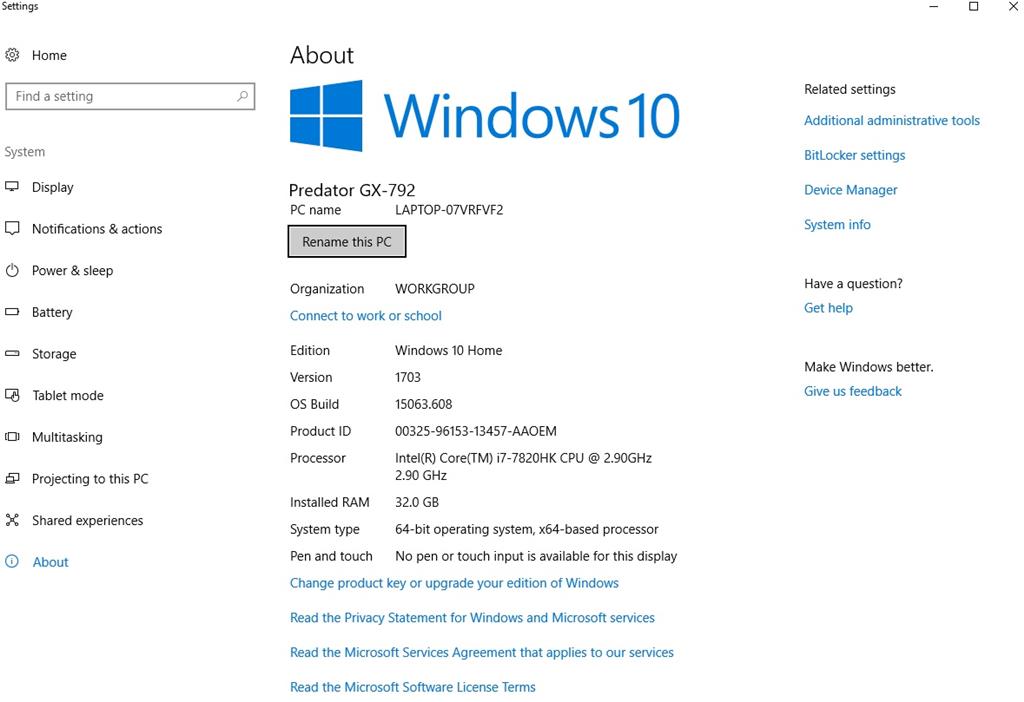
Task: Click Change product key or upgrade link
Action: point(454,583)
